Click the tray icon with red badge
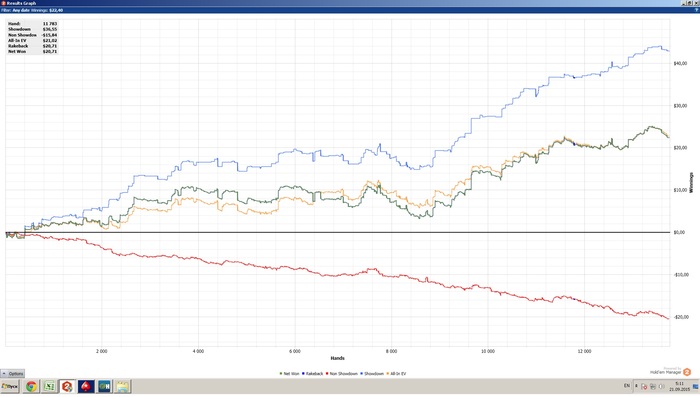The height and width of the screenshot is (397, 700). click(644, 387)
